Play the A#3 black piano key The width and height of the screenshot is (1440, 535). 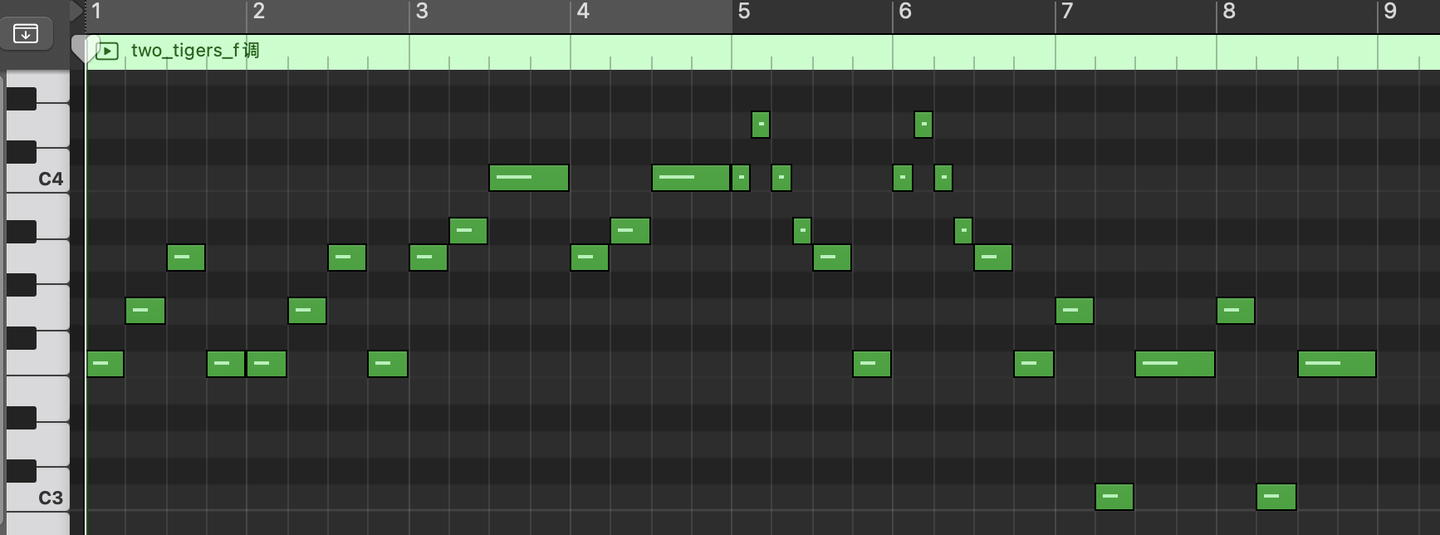[21, 231]
